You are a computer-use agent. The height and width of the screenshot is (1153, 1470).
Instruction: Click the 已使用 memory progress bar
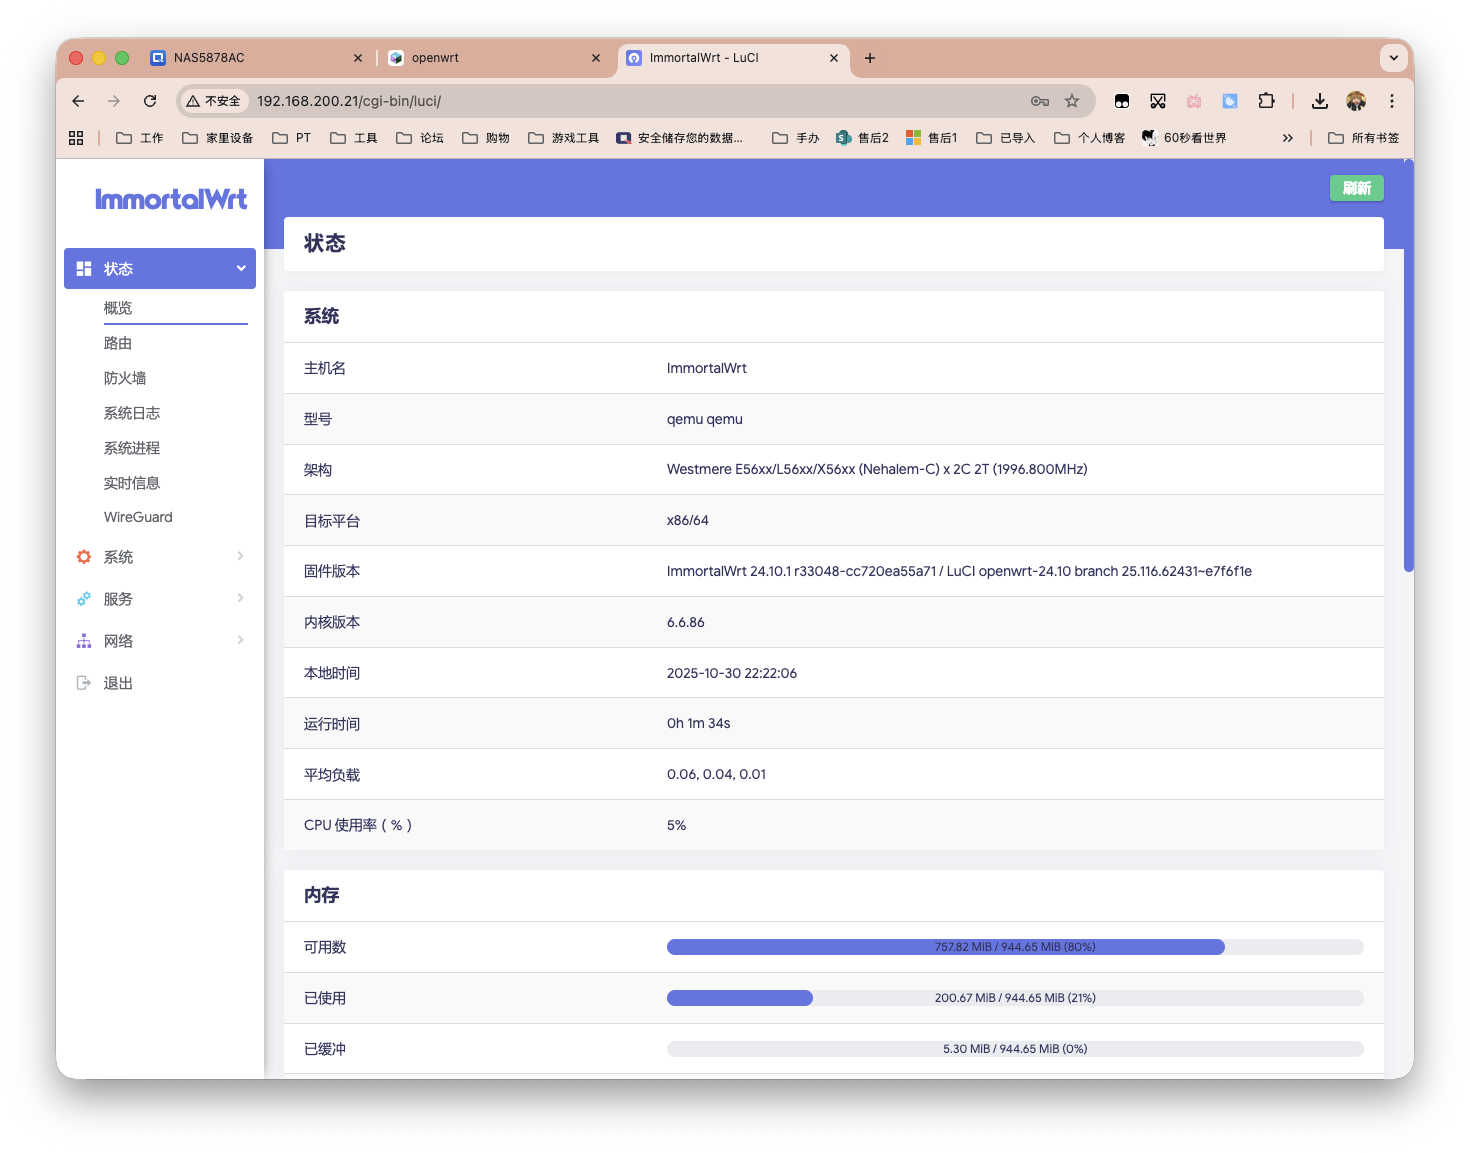(x=1014, y=998)
